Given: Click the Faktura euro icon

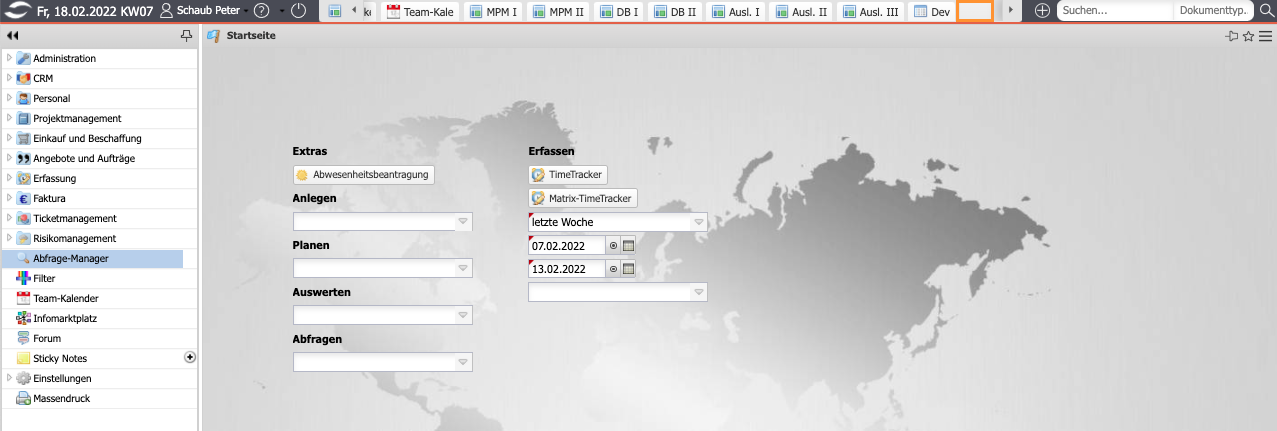Looking at the screenshot, I should pyautogui.click(x=23, y=198).
